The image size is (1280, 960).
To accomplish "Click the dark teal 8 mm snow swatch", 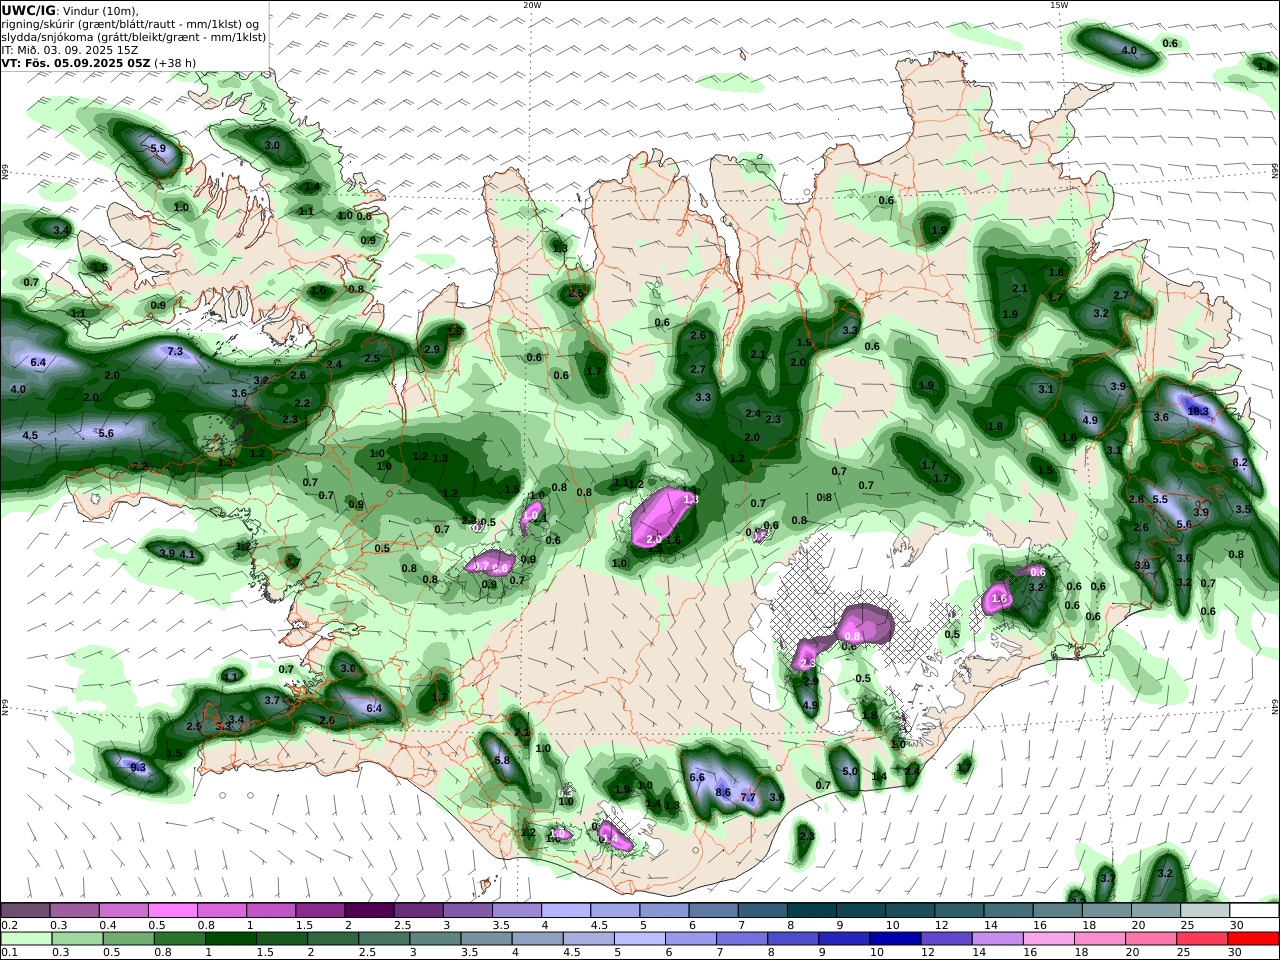I will pyautogui.click(x=812, y=910).
